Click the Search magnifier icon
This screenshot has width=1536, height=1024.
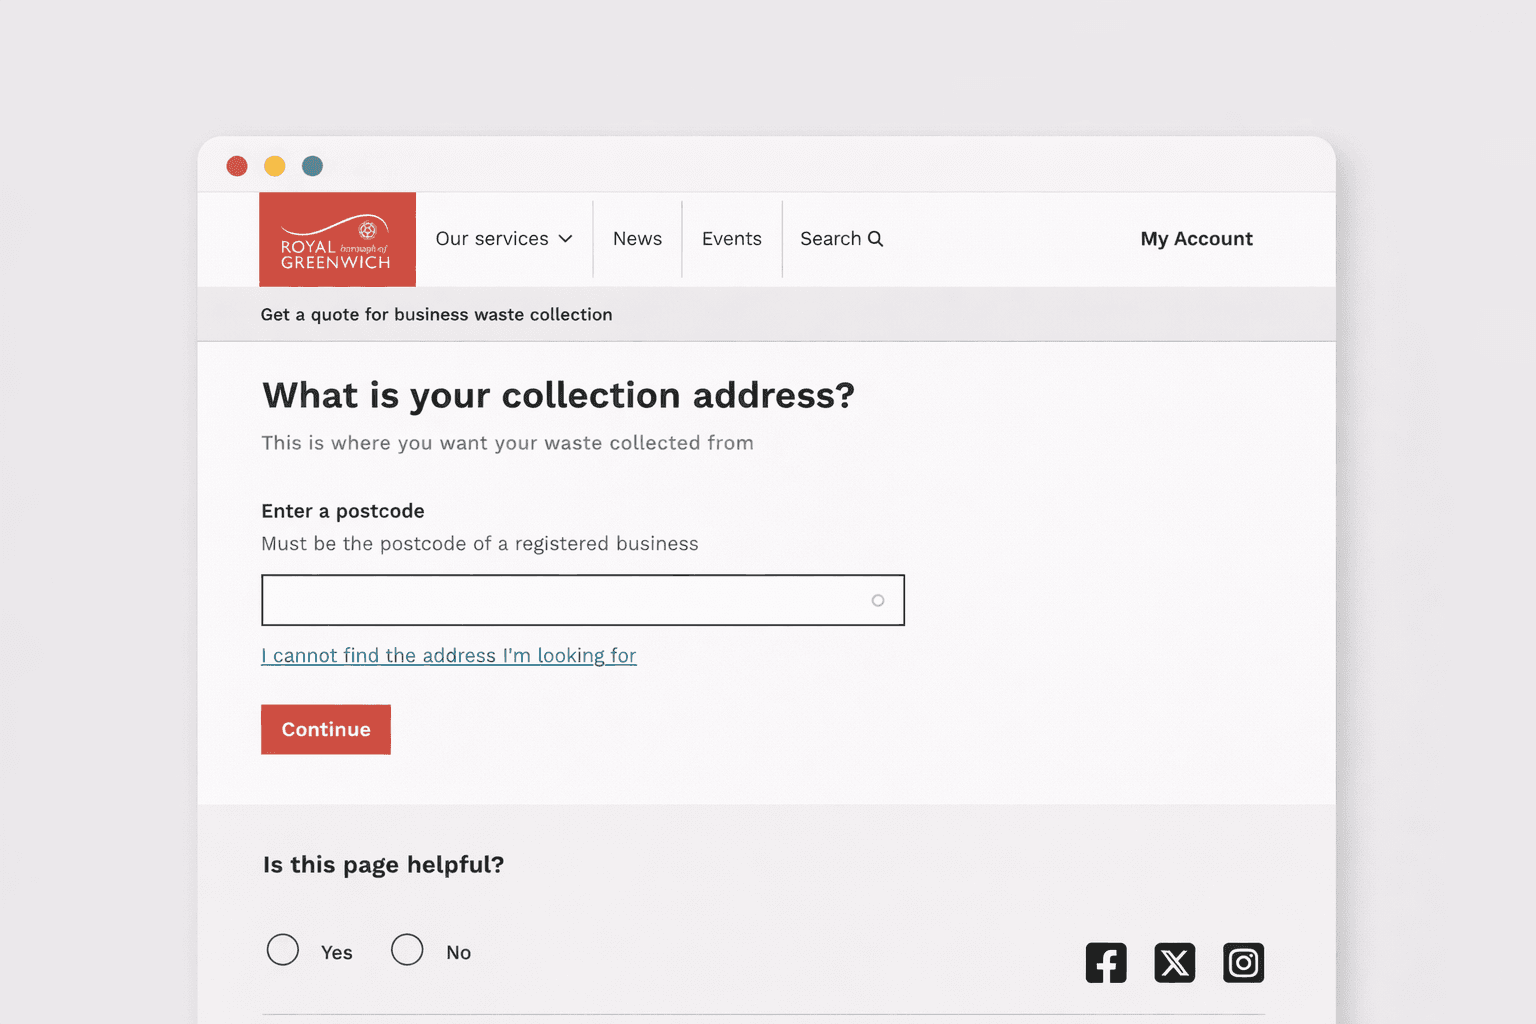coord(875,239)
